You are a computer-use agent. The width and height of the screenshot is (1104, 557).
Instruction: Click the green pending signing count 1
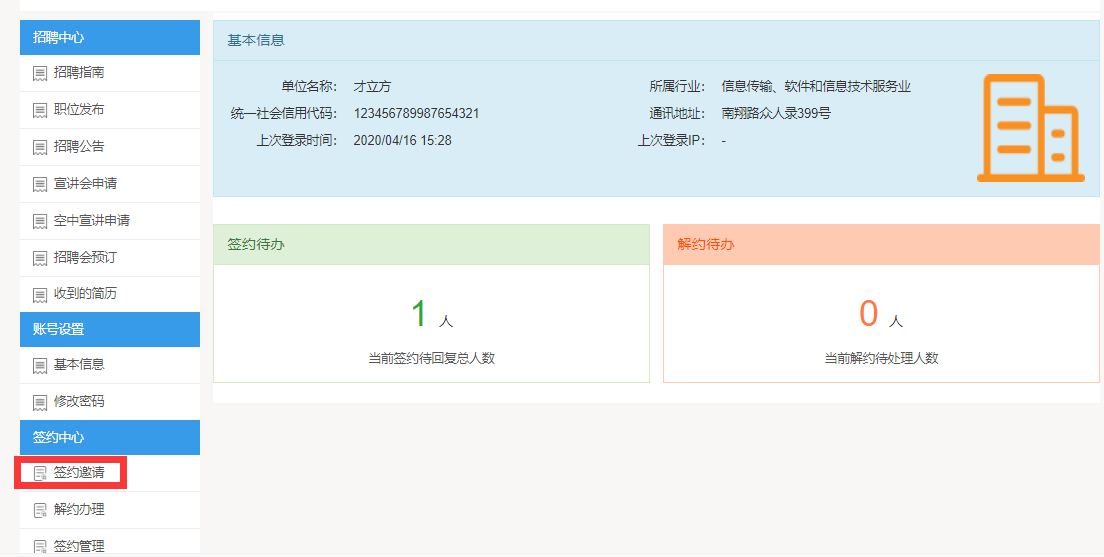pyautogui.click(x=419, y=314)
